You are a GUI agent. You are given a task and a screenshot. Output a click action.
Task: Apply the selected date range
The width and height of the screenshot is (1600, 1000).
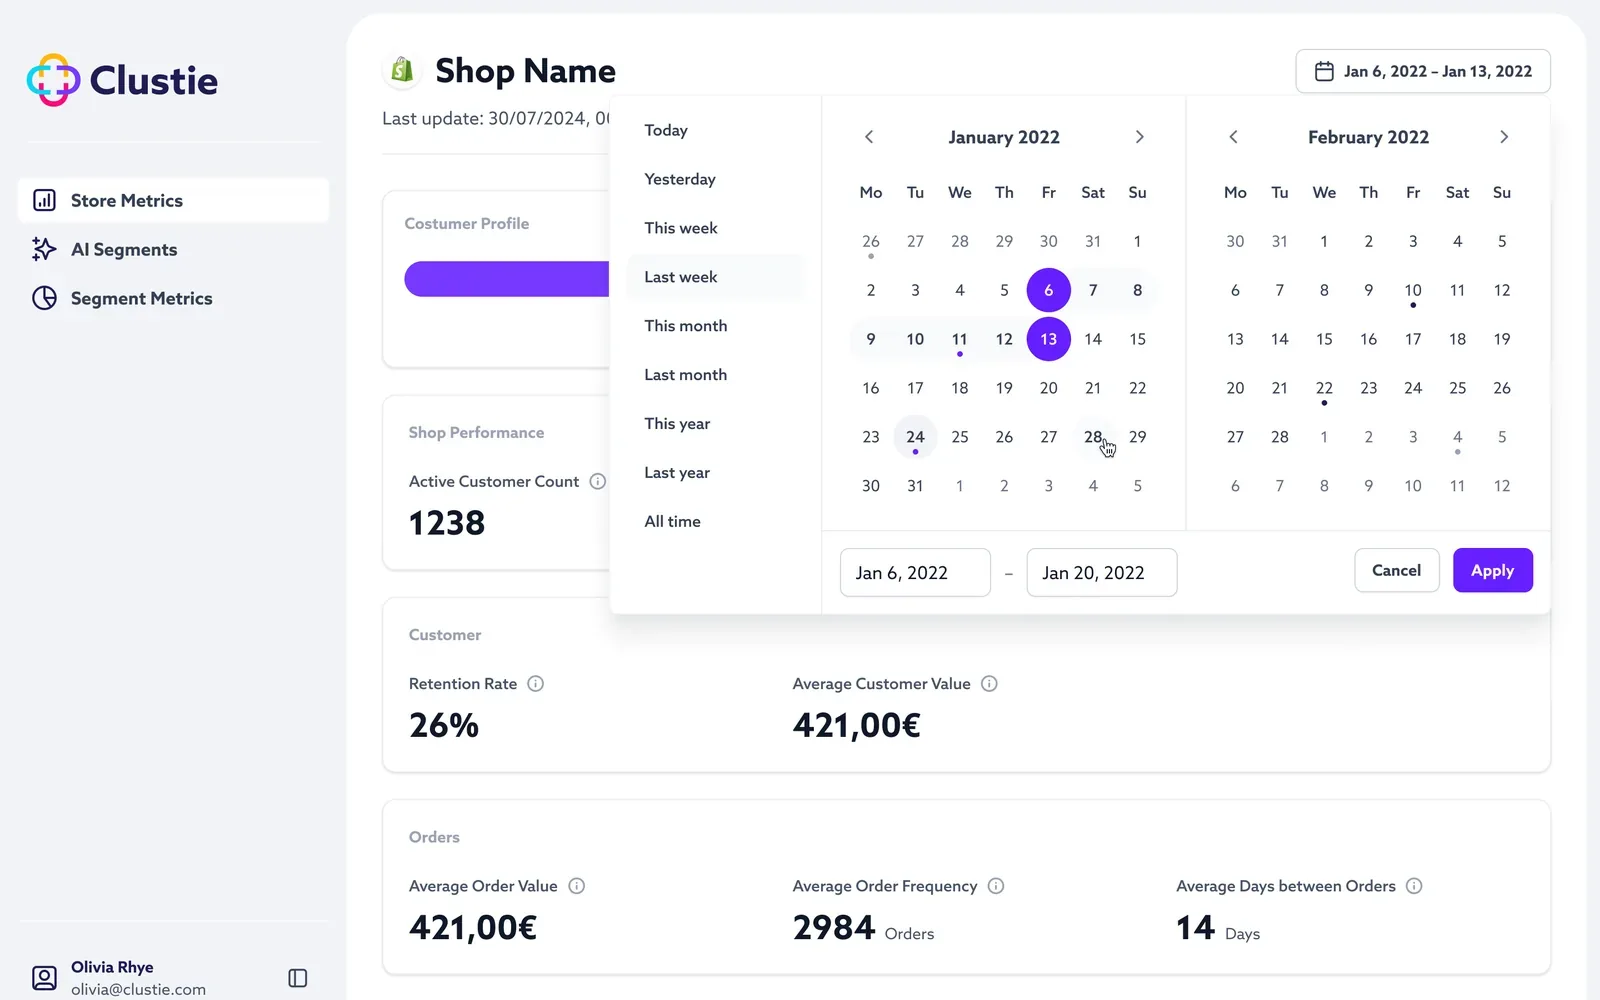tap(1492, 570)
